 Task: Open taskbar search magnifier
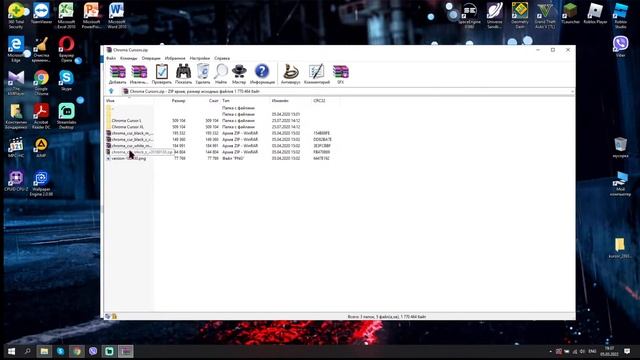click(x=27, y=351)
